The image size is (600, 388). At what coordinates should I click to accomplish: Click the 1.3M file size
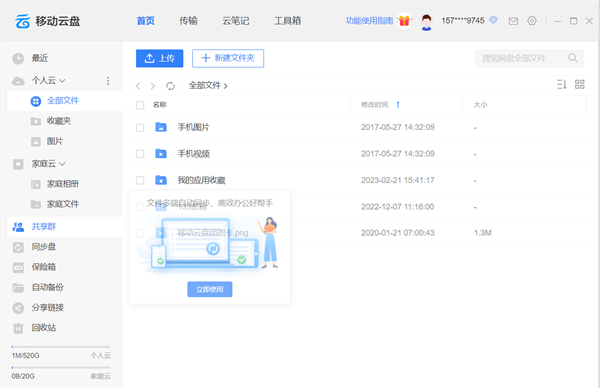tap(483, 233)
